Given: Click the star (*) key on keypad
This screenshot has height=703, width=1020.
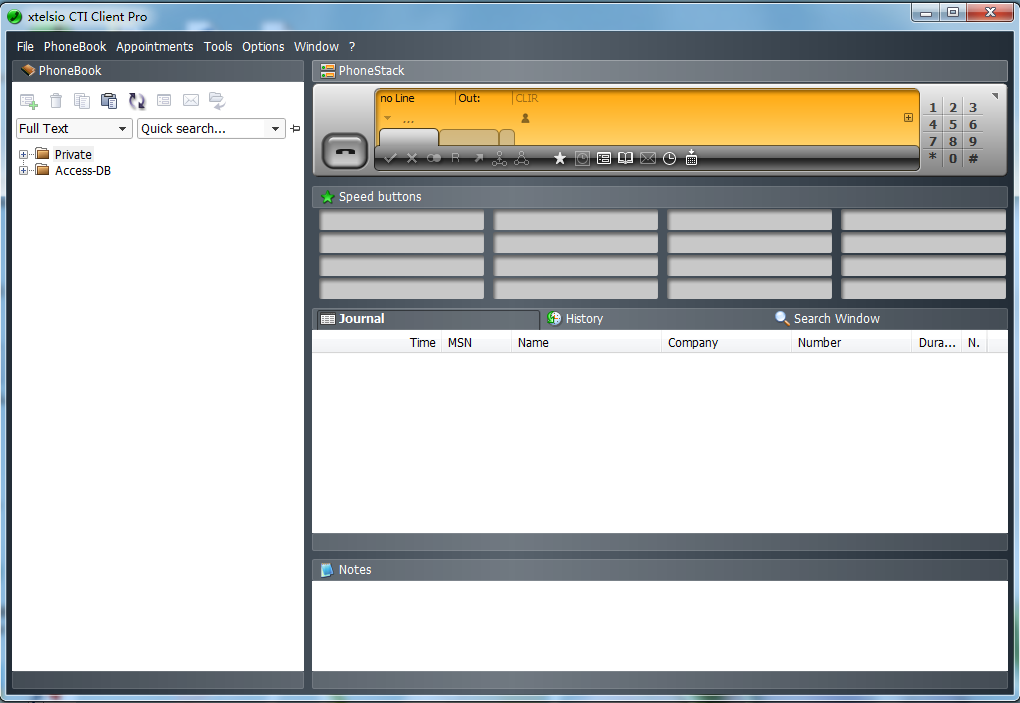Looking at the screenshot, I should (933, 157).
